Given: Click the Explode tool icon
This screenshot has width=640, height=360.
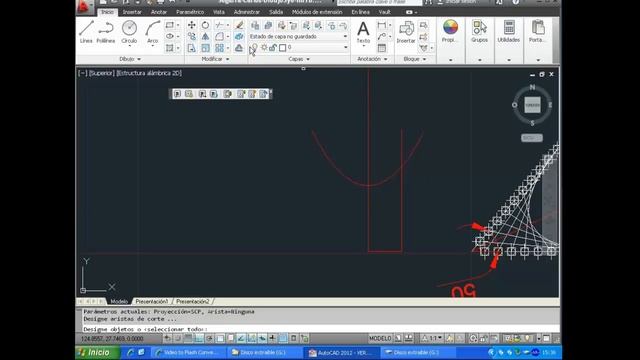Looking at the screenshot, I should tap(239, 36).
